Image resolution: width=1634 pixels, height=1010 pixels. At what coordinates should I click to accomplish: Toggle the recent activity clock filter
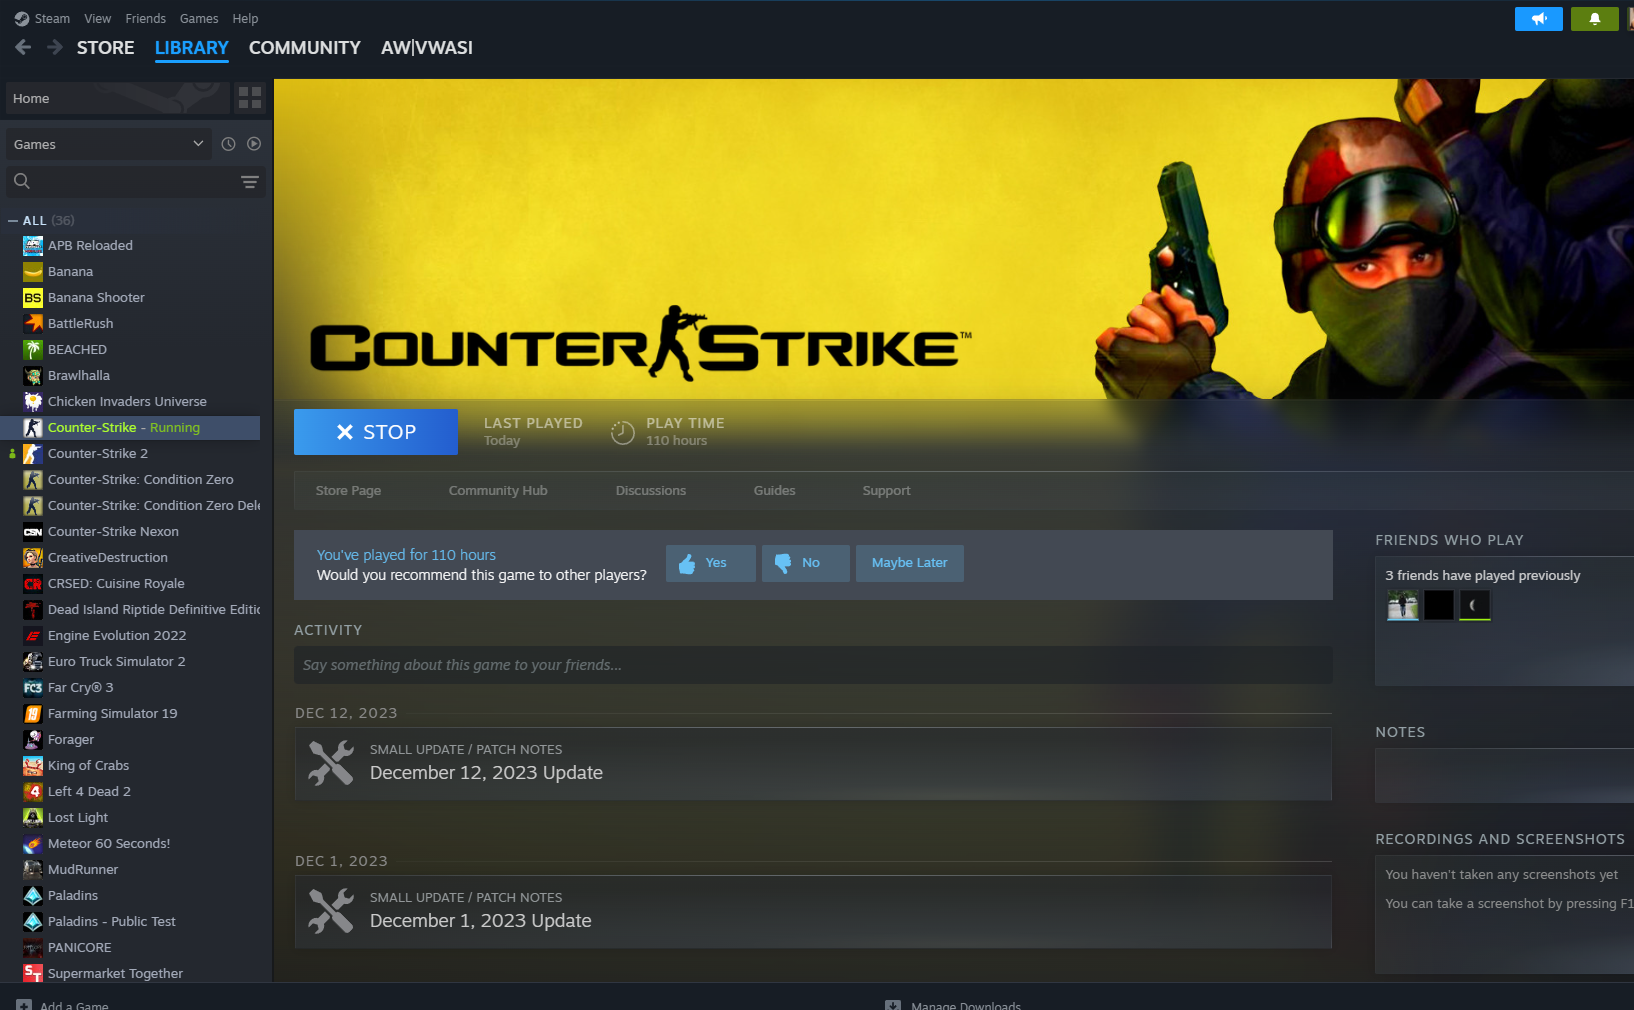pos(228,144)
